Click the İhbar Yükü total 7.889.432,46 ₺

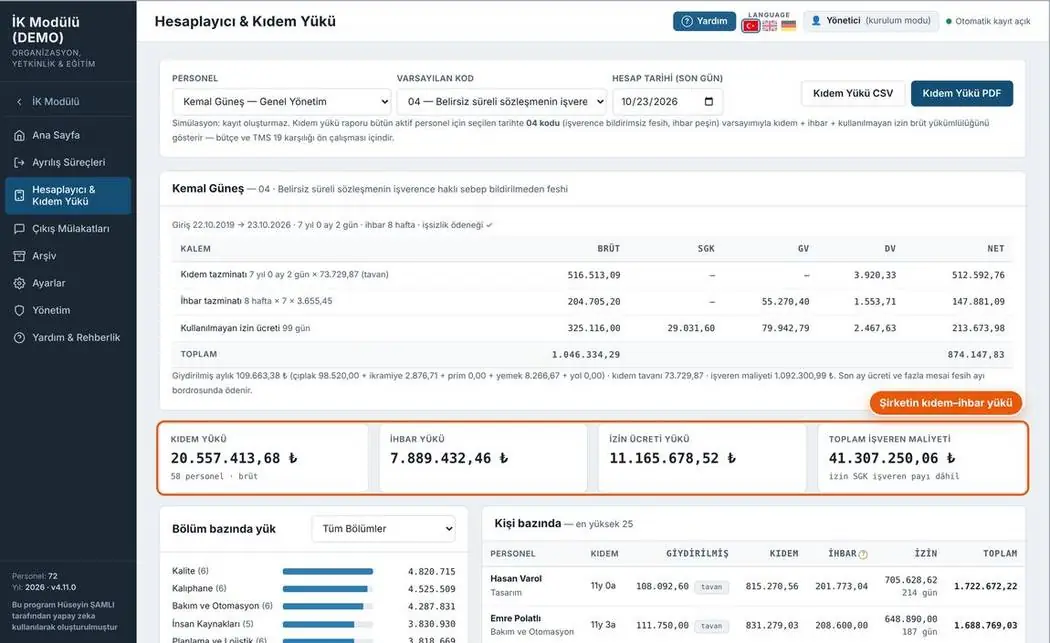(449, 459)
